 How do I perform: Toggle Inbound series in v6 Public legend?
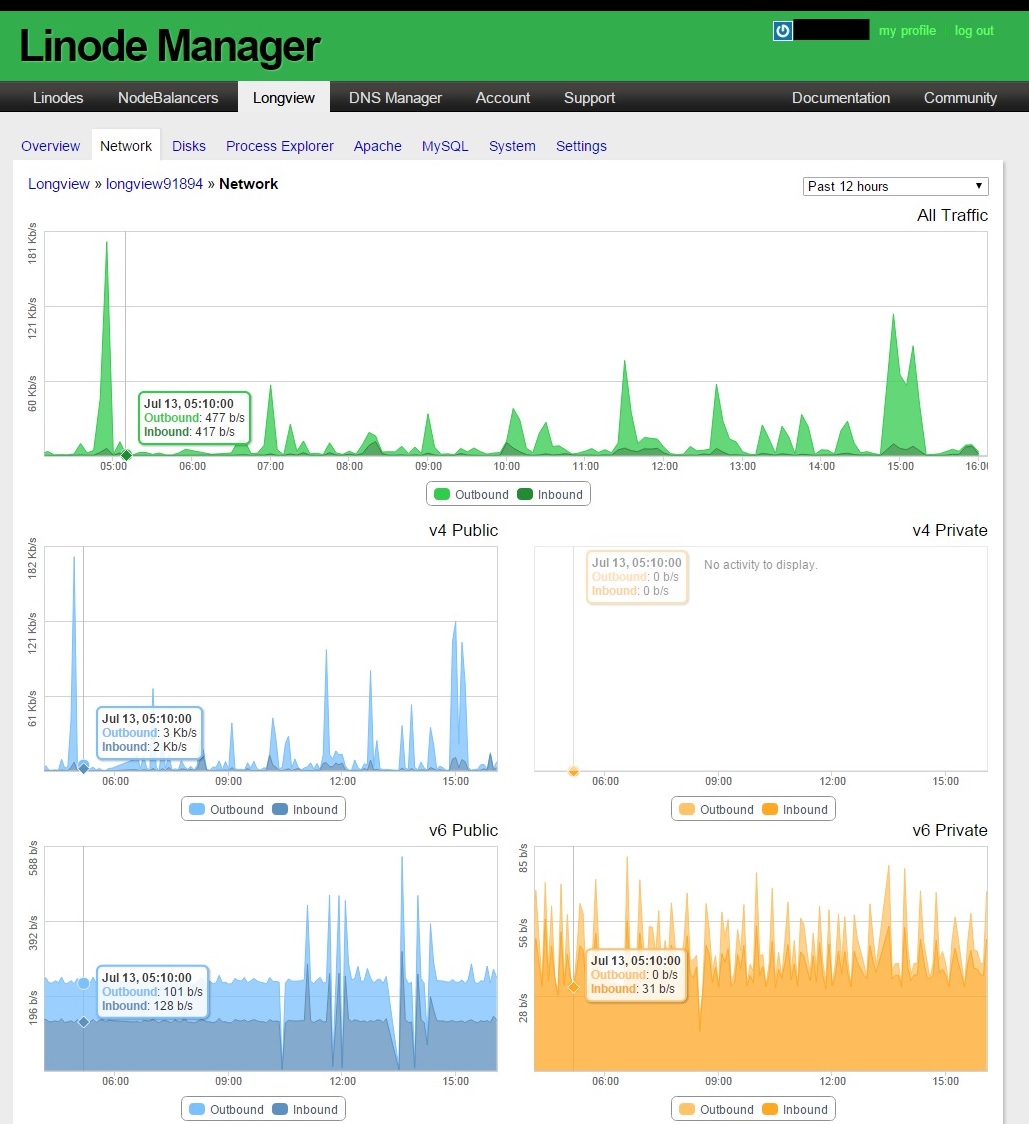tap(305, 1109)
